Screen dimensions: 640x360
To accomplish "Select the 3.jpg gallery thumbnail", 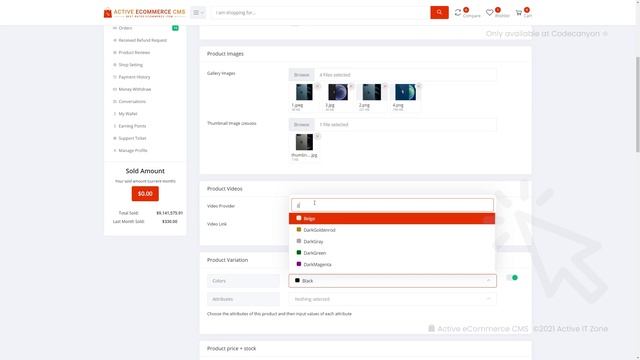I will coord(338,92).
